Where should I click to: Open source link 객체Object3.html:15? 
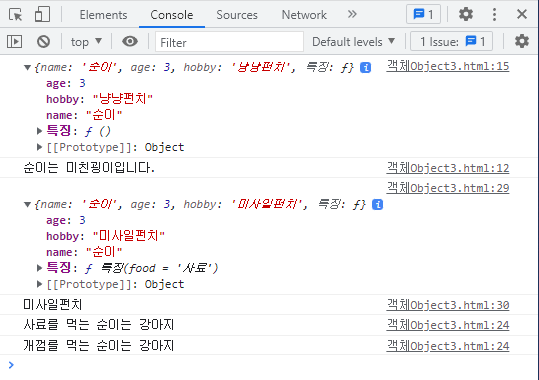[x=448, y=66]
